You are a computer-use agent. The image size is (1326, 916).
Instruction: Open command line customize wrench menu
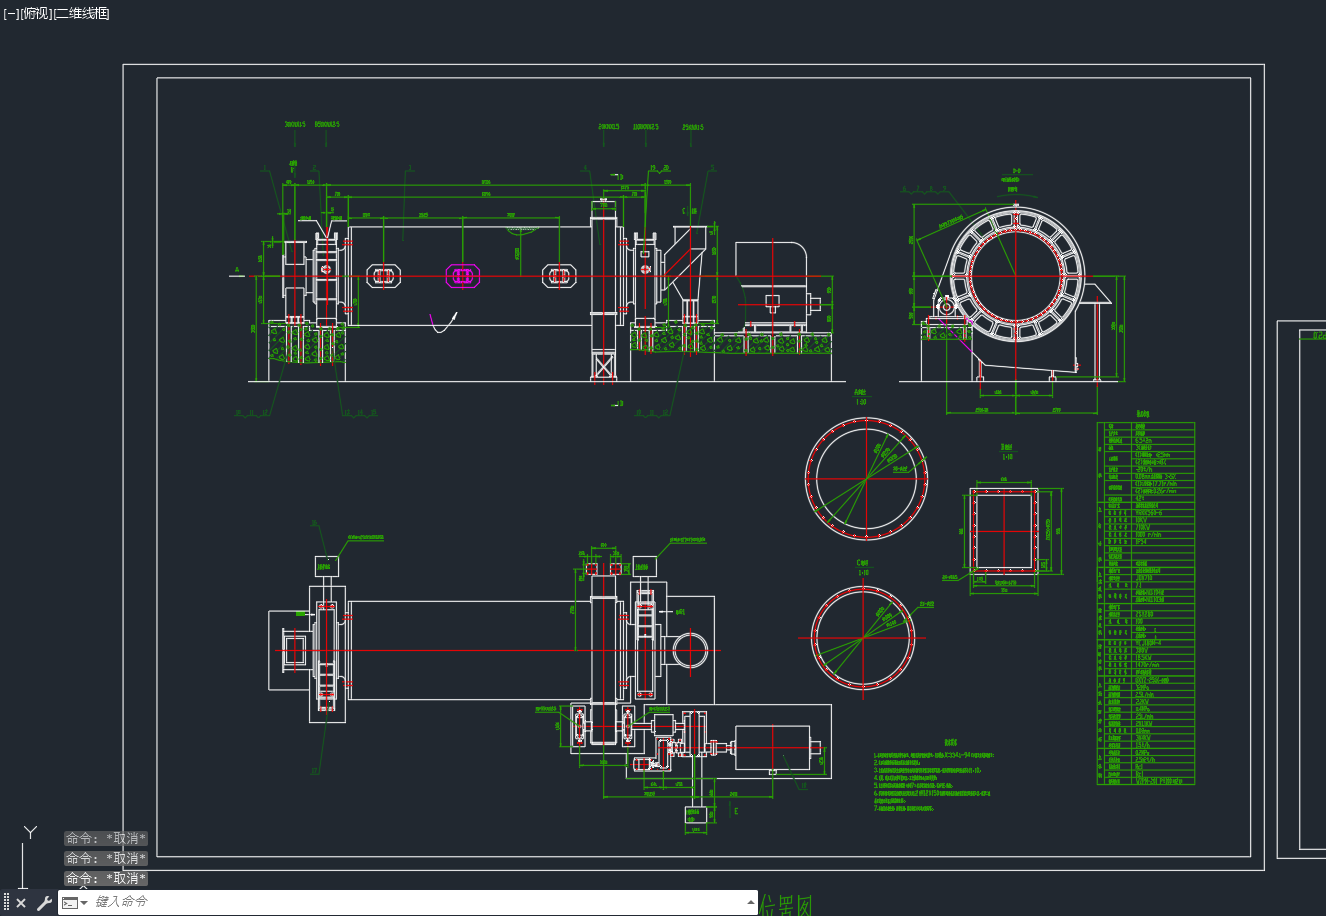coord(44,903)
